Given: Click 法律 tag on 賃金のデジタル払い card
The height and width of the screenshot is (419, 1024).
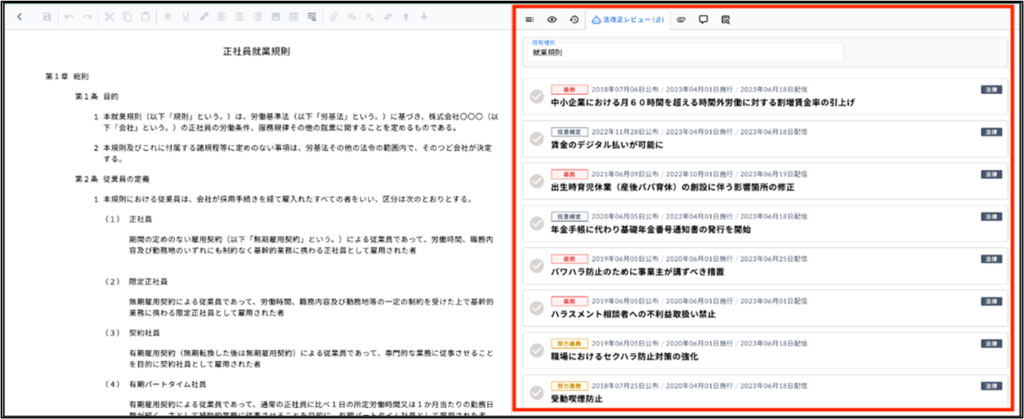Looking at the screenshot, I should tap(991, 132).
